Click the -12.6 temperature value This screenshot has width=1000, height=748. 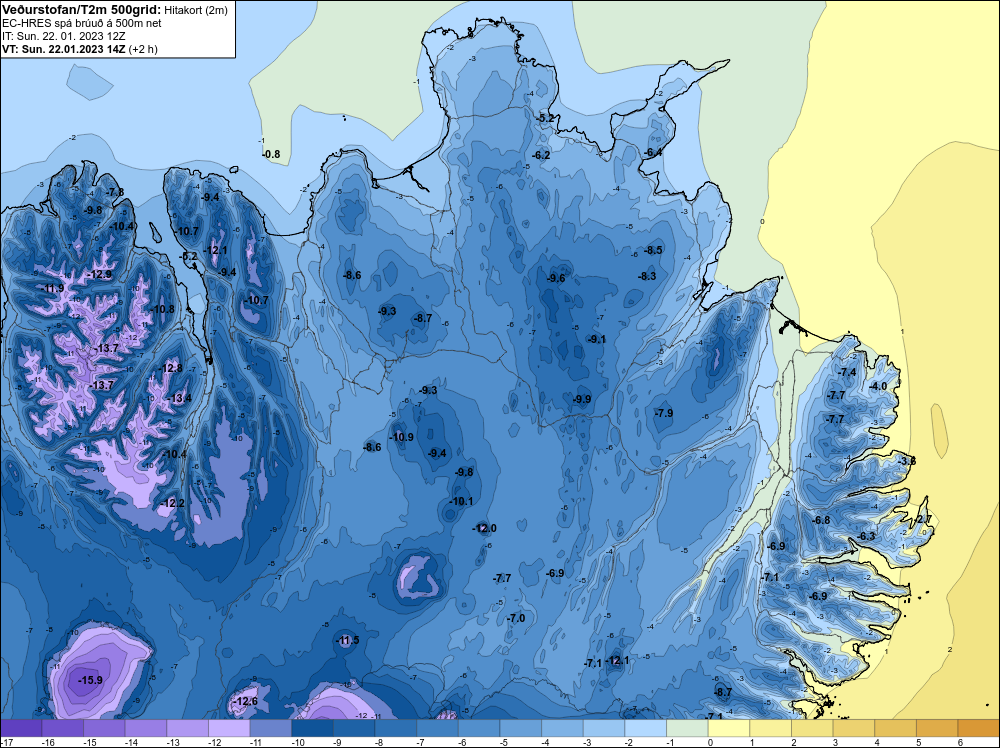point(246,701)
